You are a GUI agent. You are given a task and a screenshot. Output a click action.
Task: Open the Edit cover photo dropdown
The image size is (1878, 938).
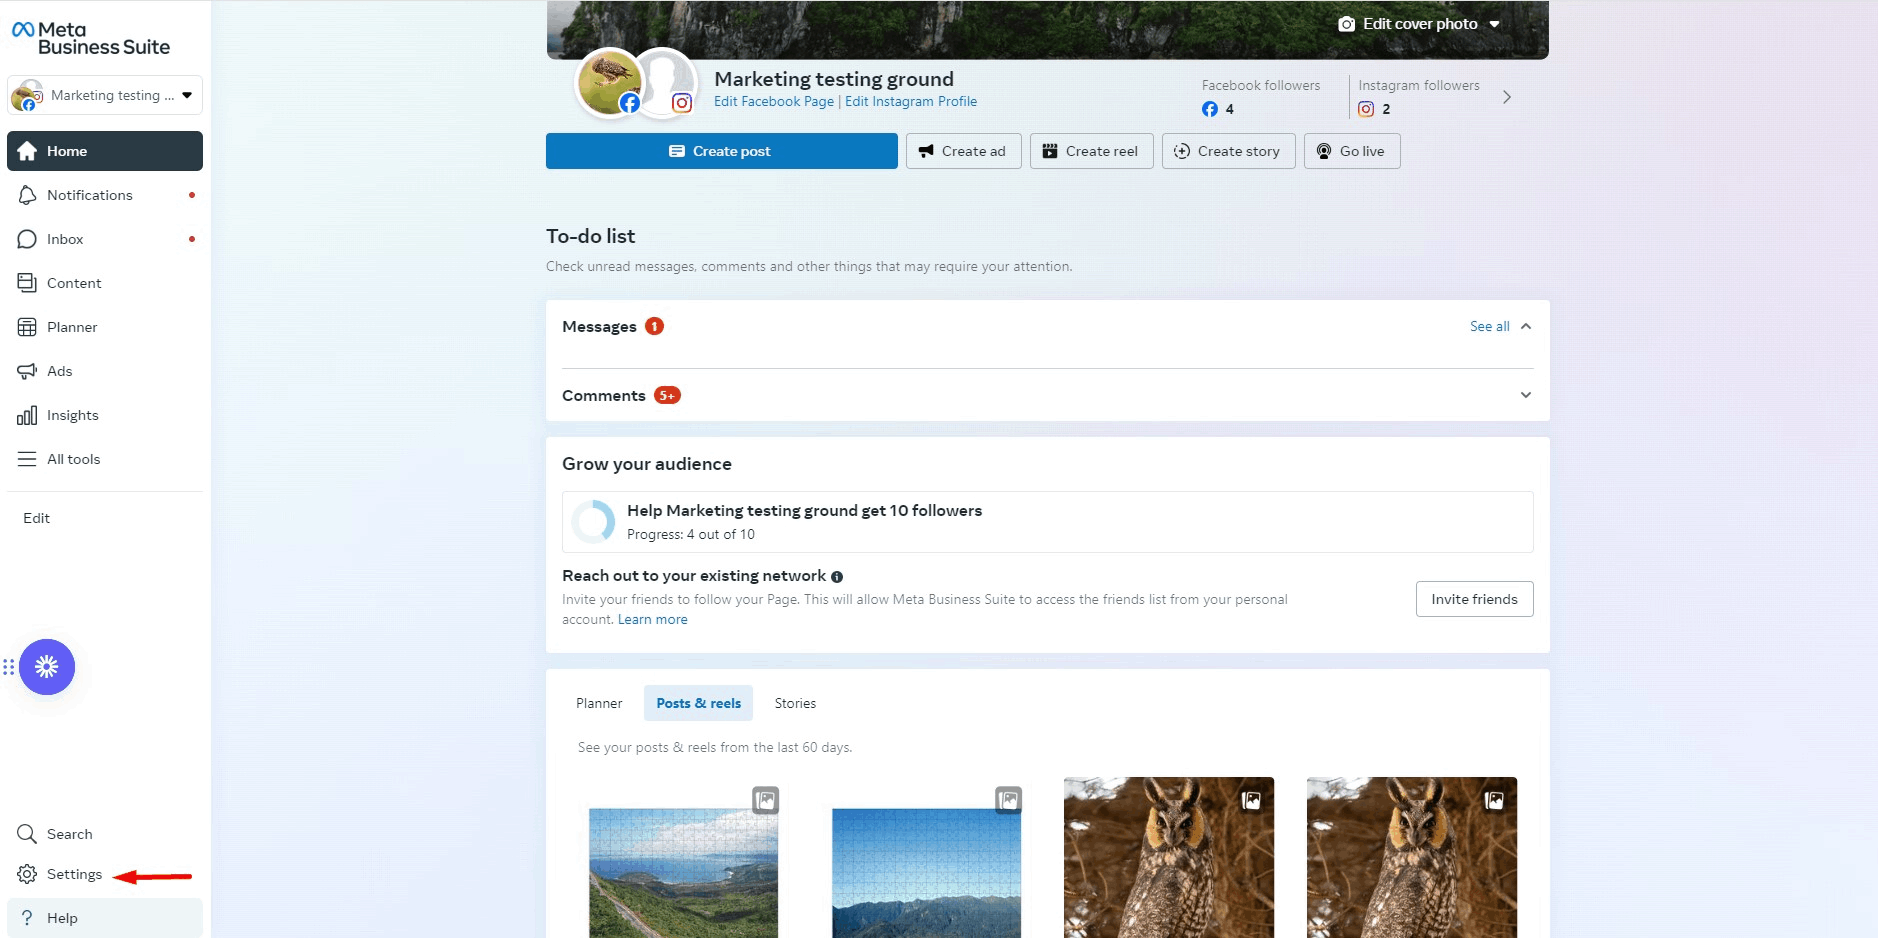click(1420, 24)
